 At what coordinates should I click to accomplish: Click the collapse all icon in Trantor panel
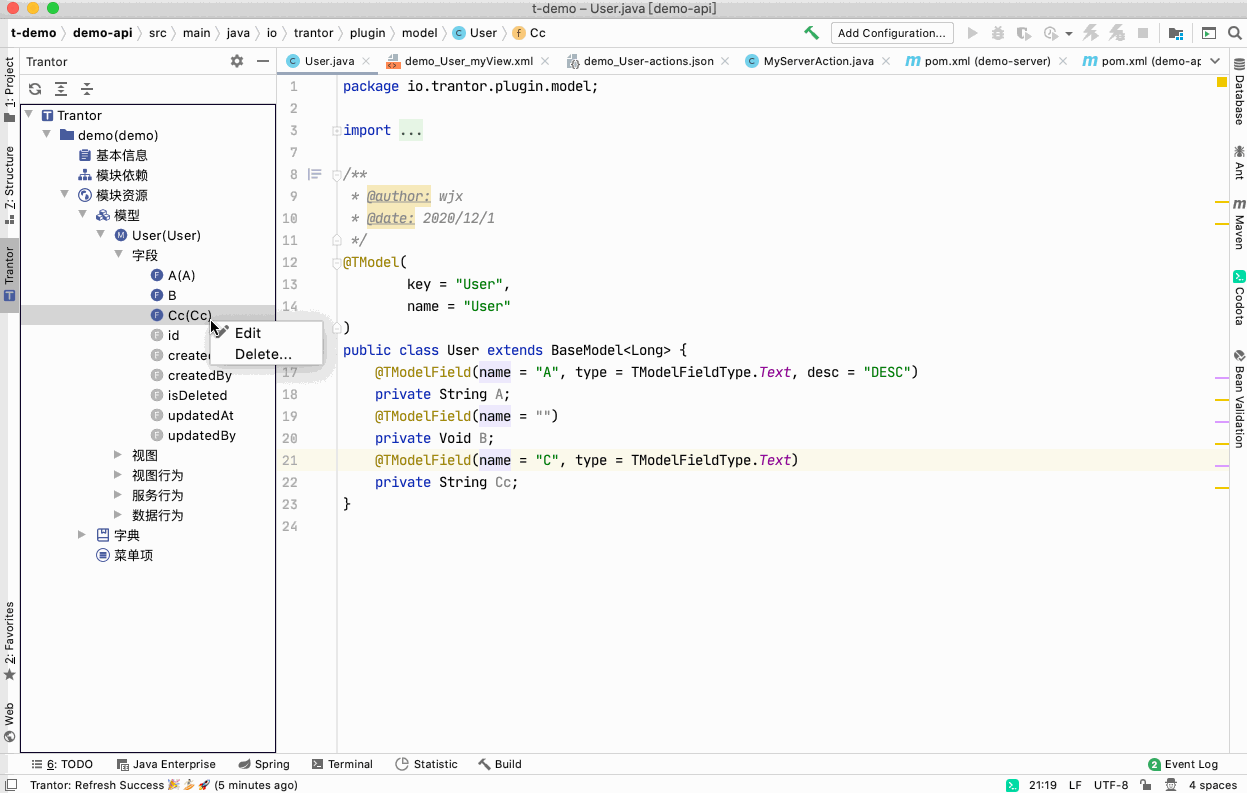[x=87, y=89]
